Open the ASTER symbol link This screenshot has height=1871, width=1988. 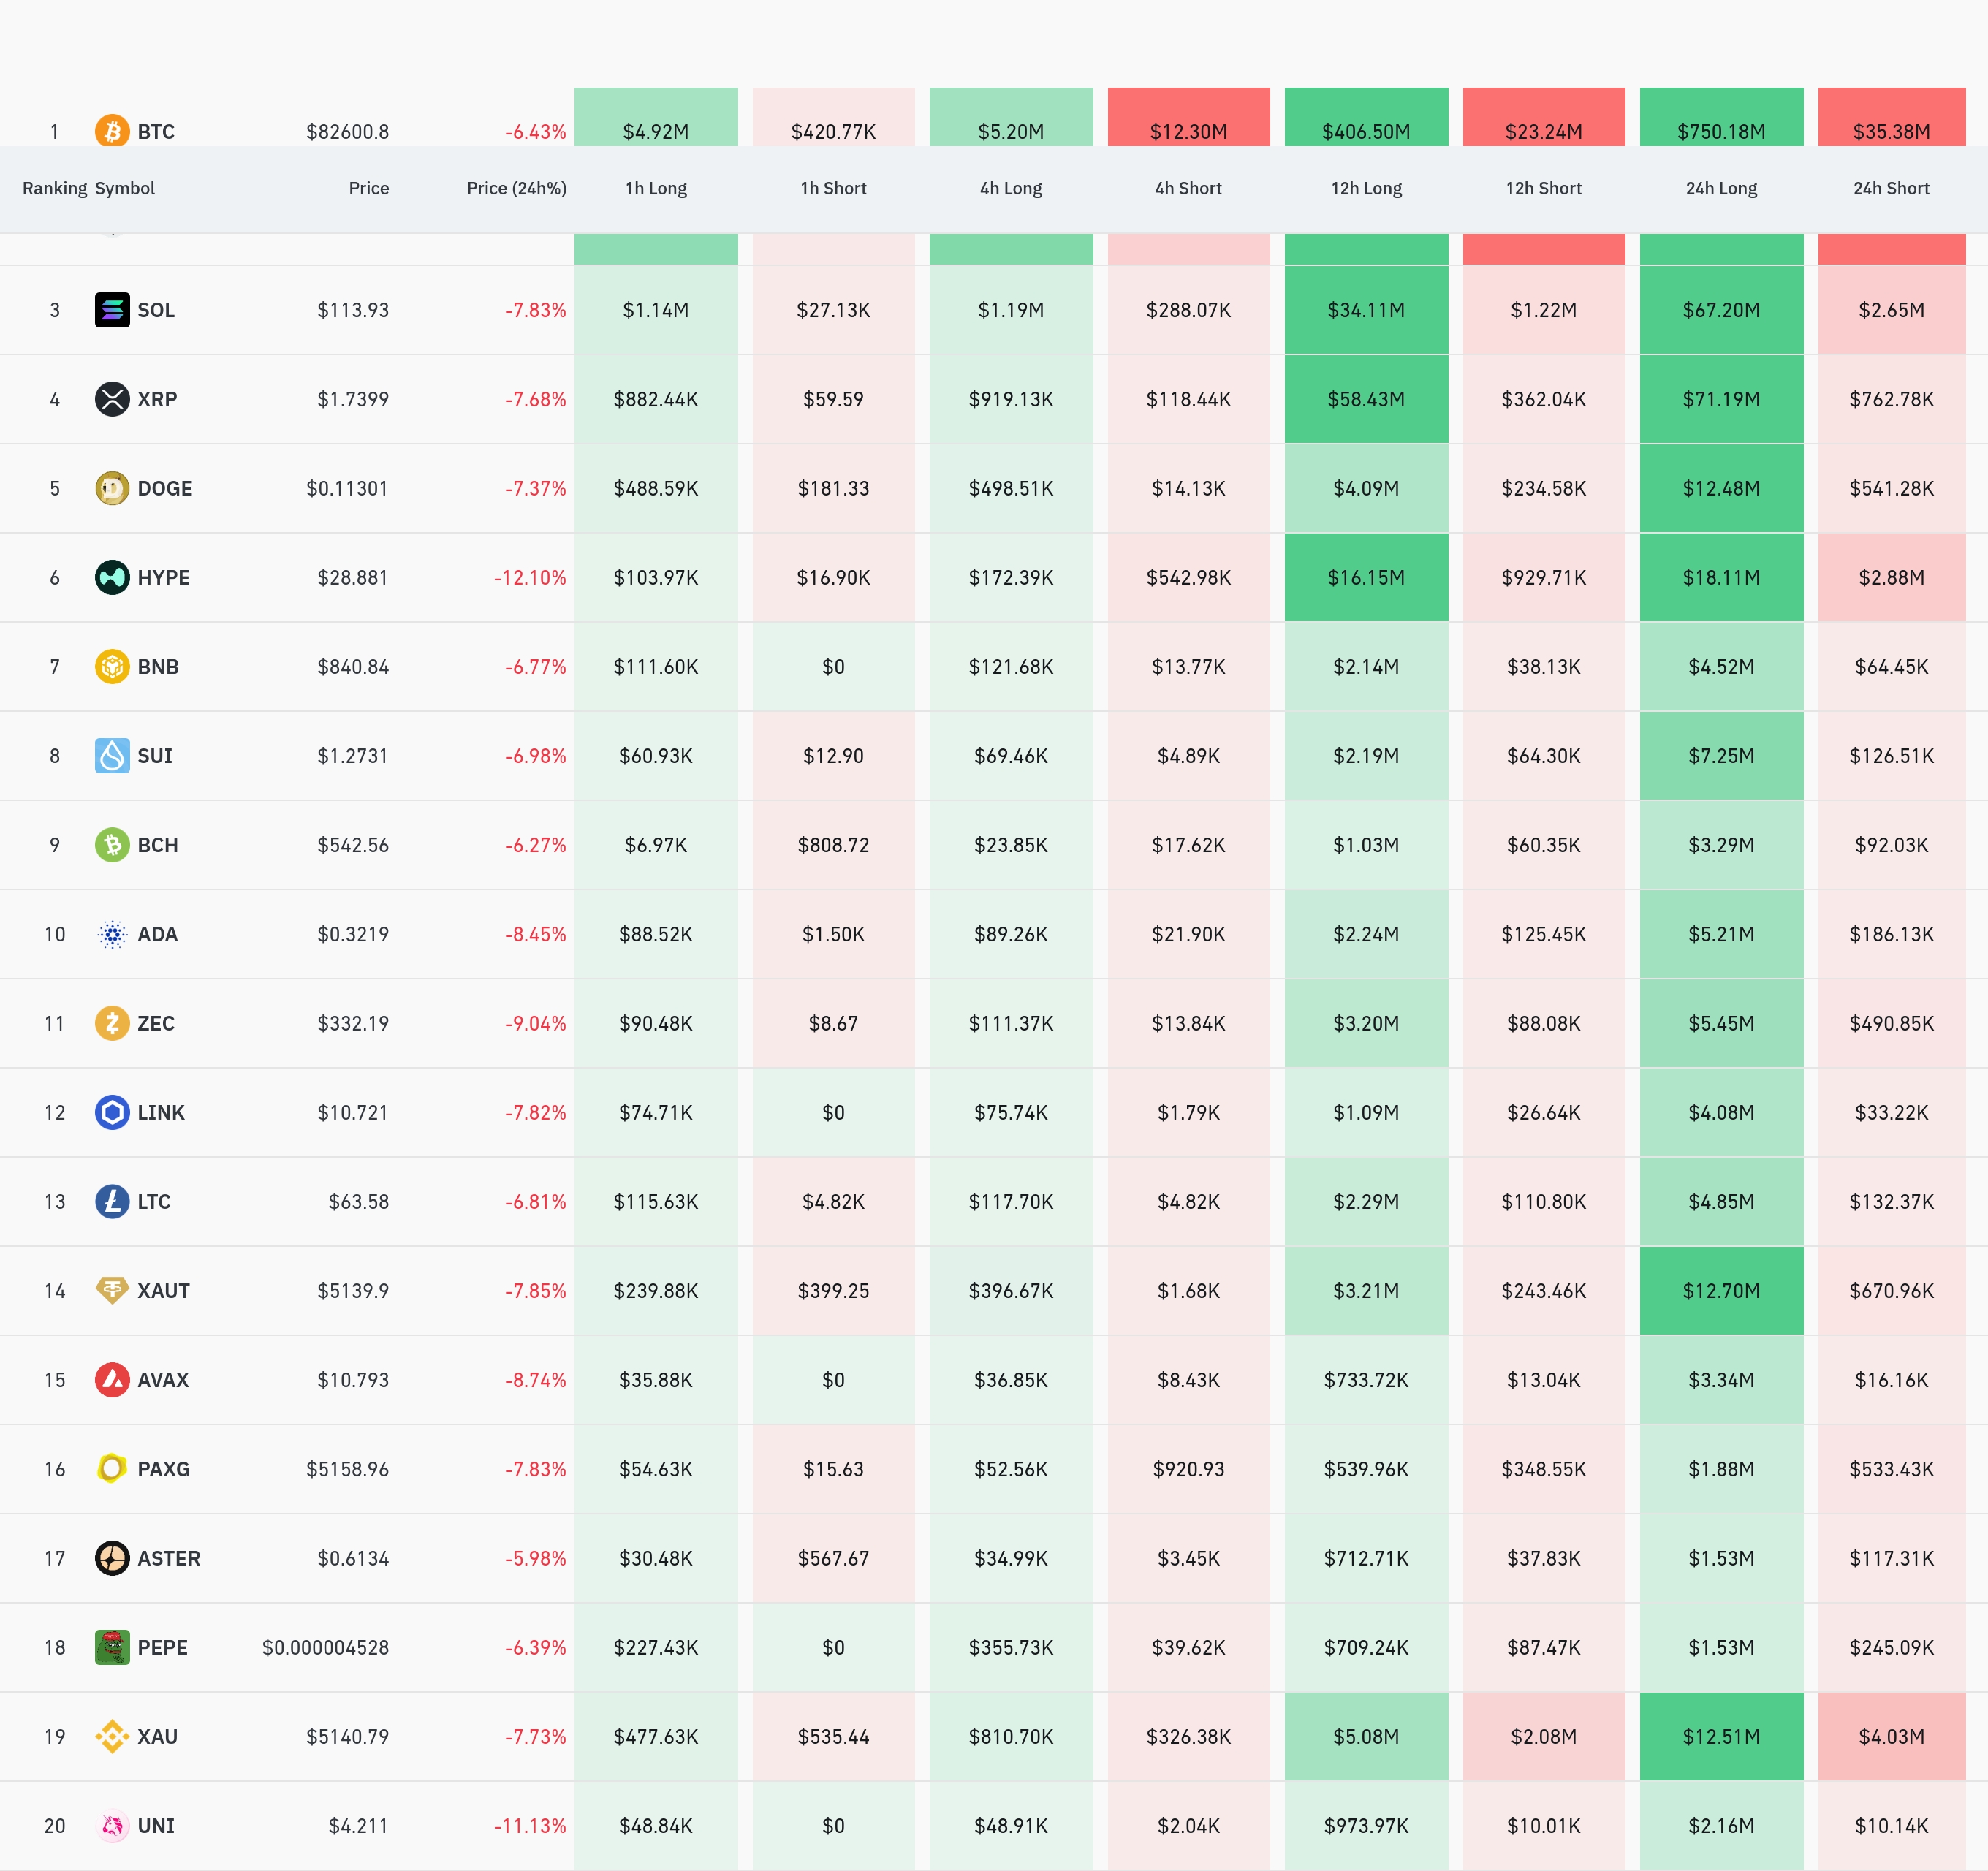pos(168,1558)
